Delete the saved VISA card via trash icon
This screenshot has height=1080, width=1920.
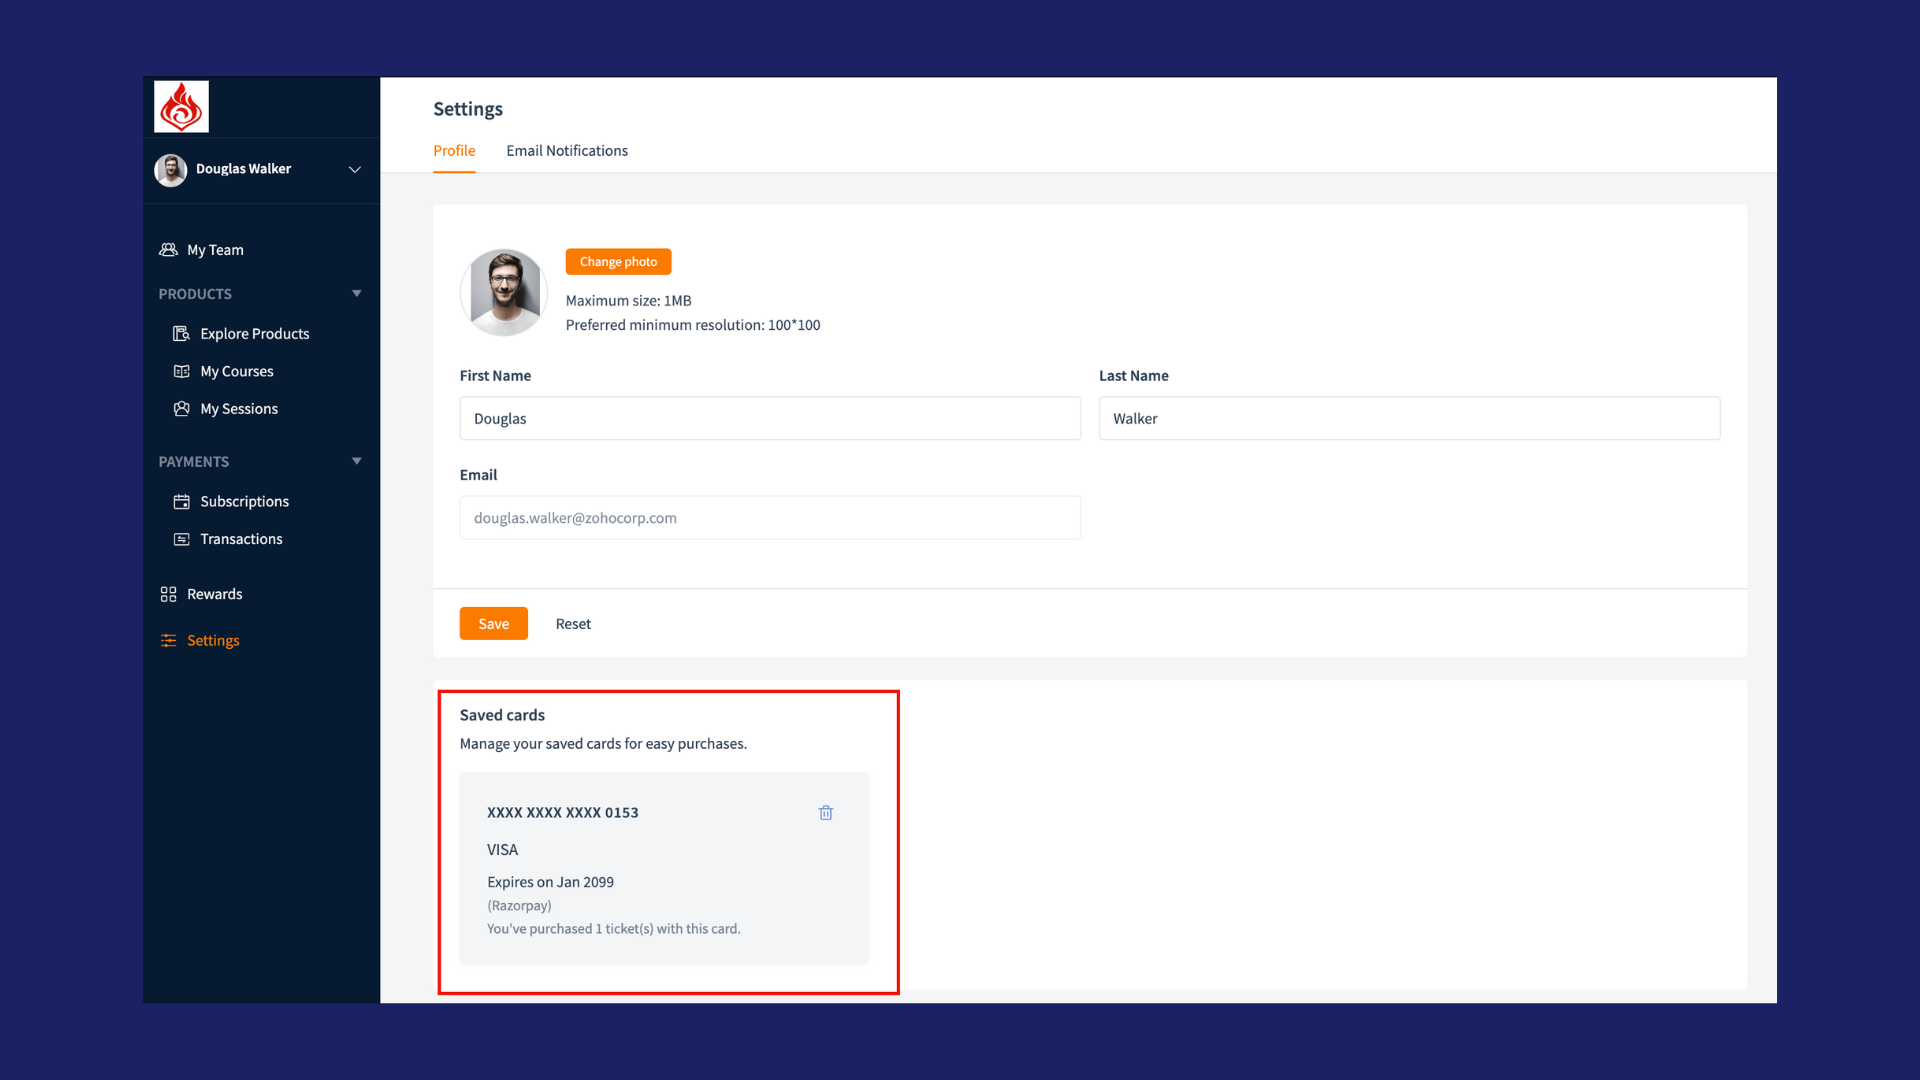(x=826, y=813)
